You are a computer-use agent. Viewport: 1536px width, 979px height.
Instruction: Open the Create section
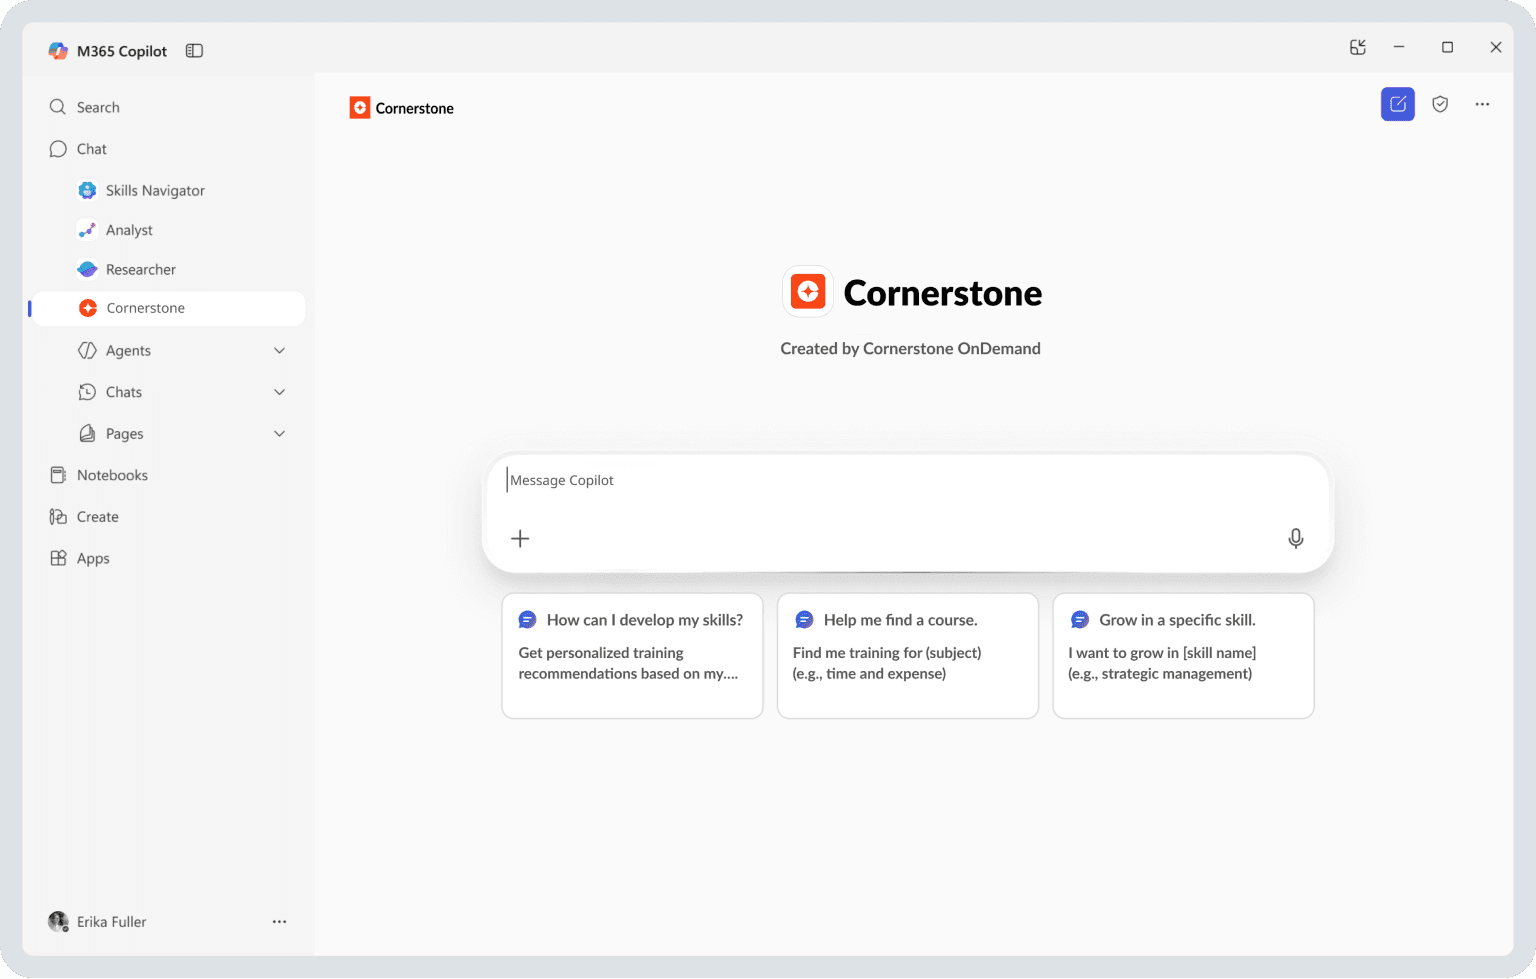(96, 516)
